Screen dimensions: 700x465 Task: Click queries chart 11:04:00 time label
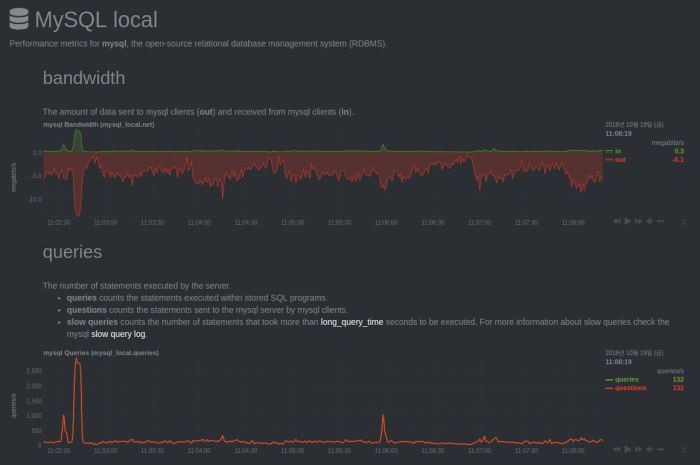click(199, 450)
